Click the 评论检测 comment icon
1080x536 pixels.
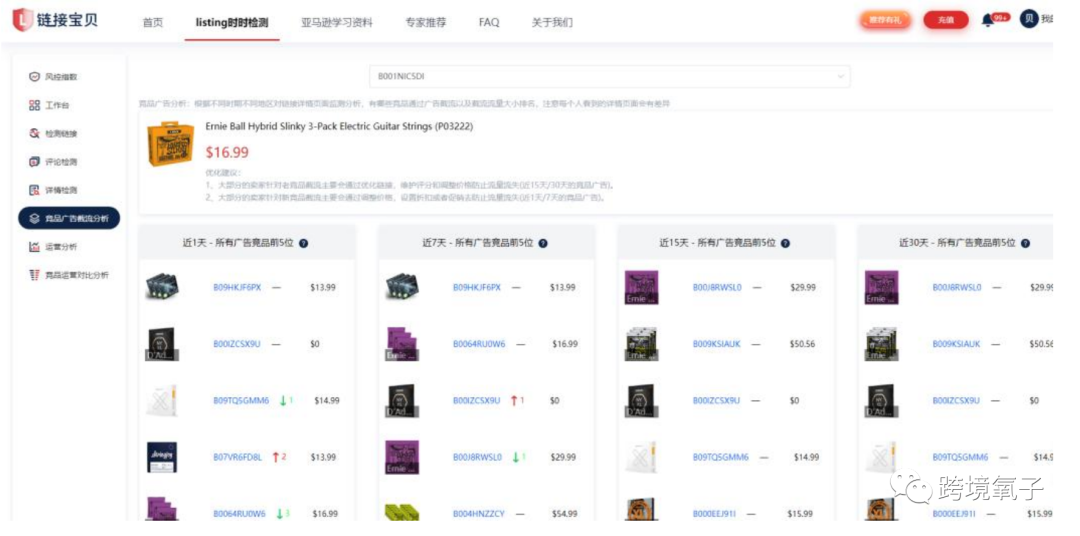pyautogui.click(x=34, y=162)
